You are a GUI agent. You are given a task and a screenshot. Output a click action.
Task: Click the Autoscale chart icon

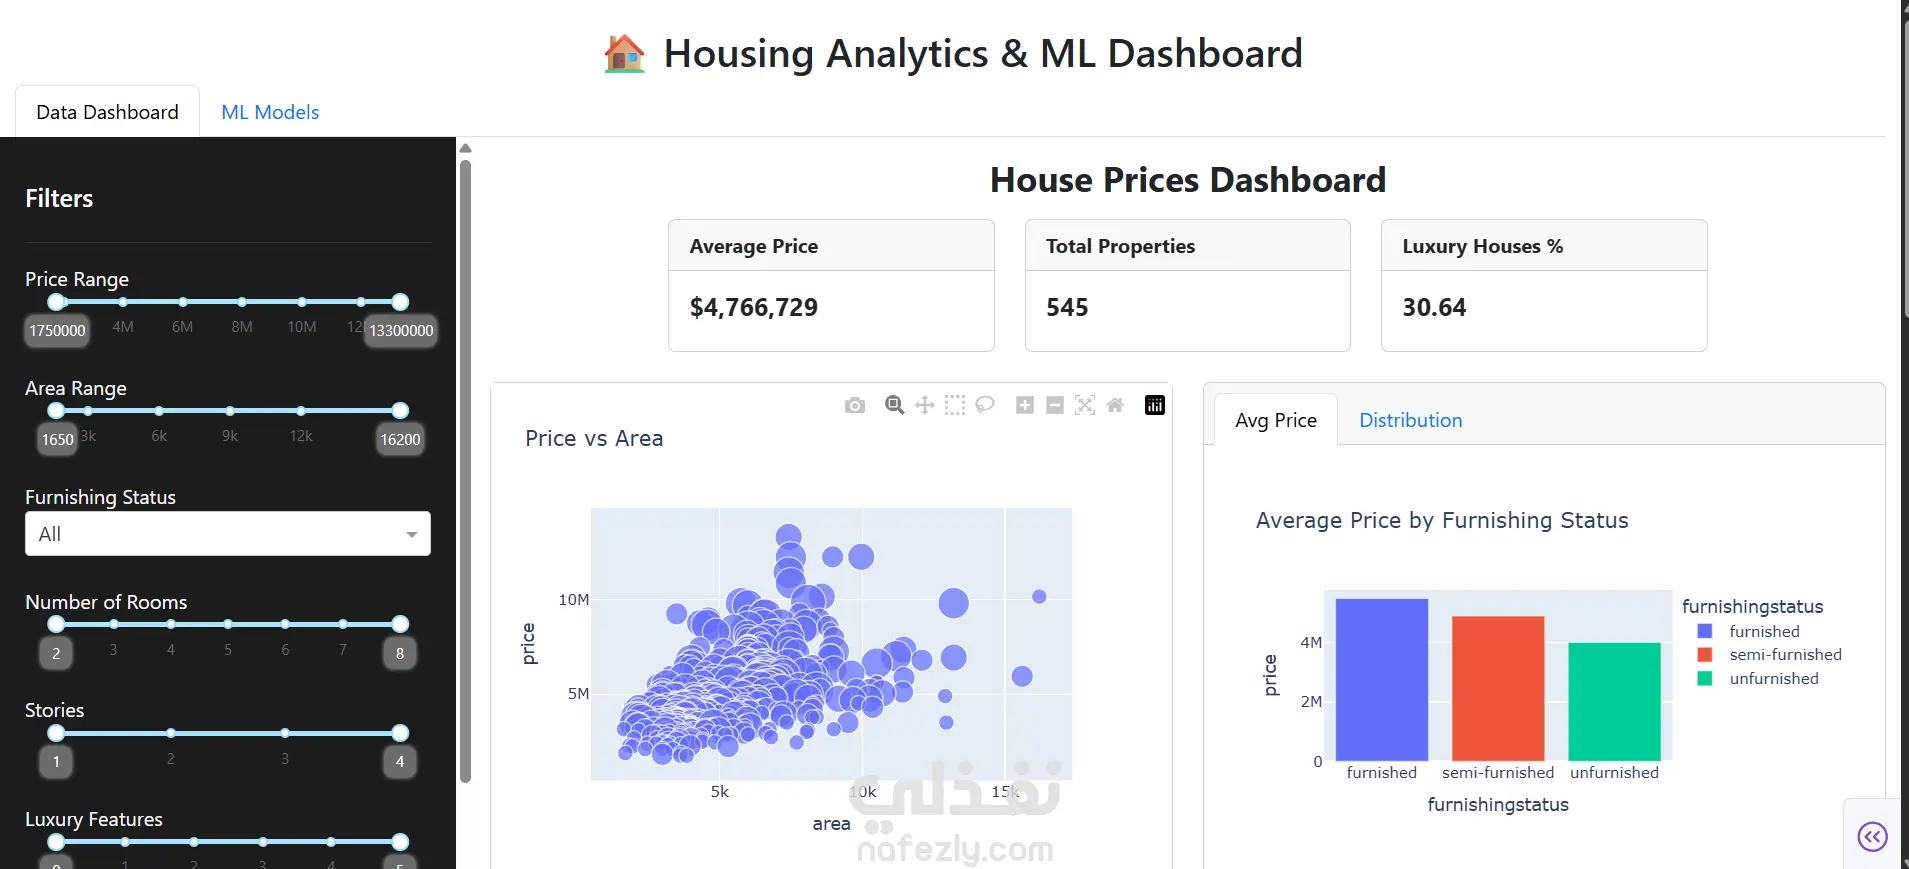pos(1085,405)
